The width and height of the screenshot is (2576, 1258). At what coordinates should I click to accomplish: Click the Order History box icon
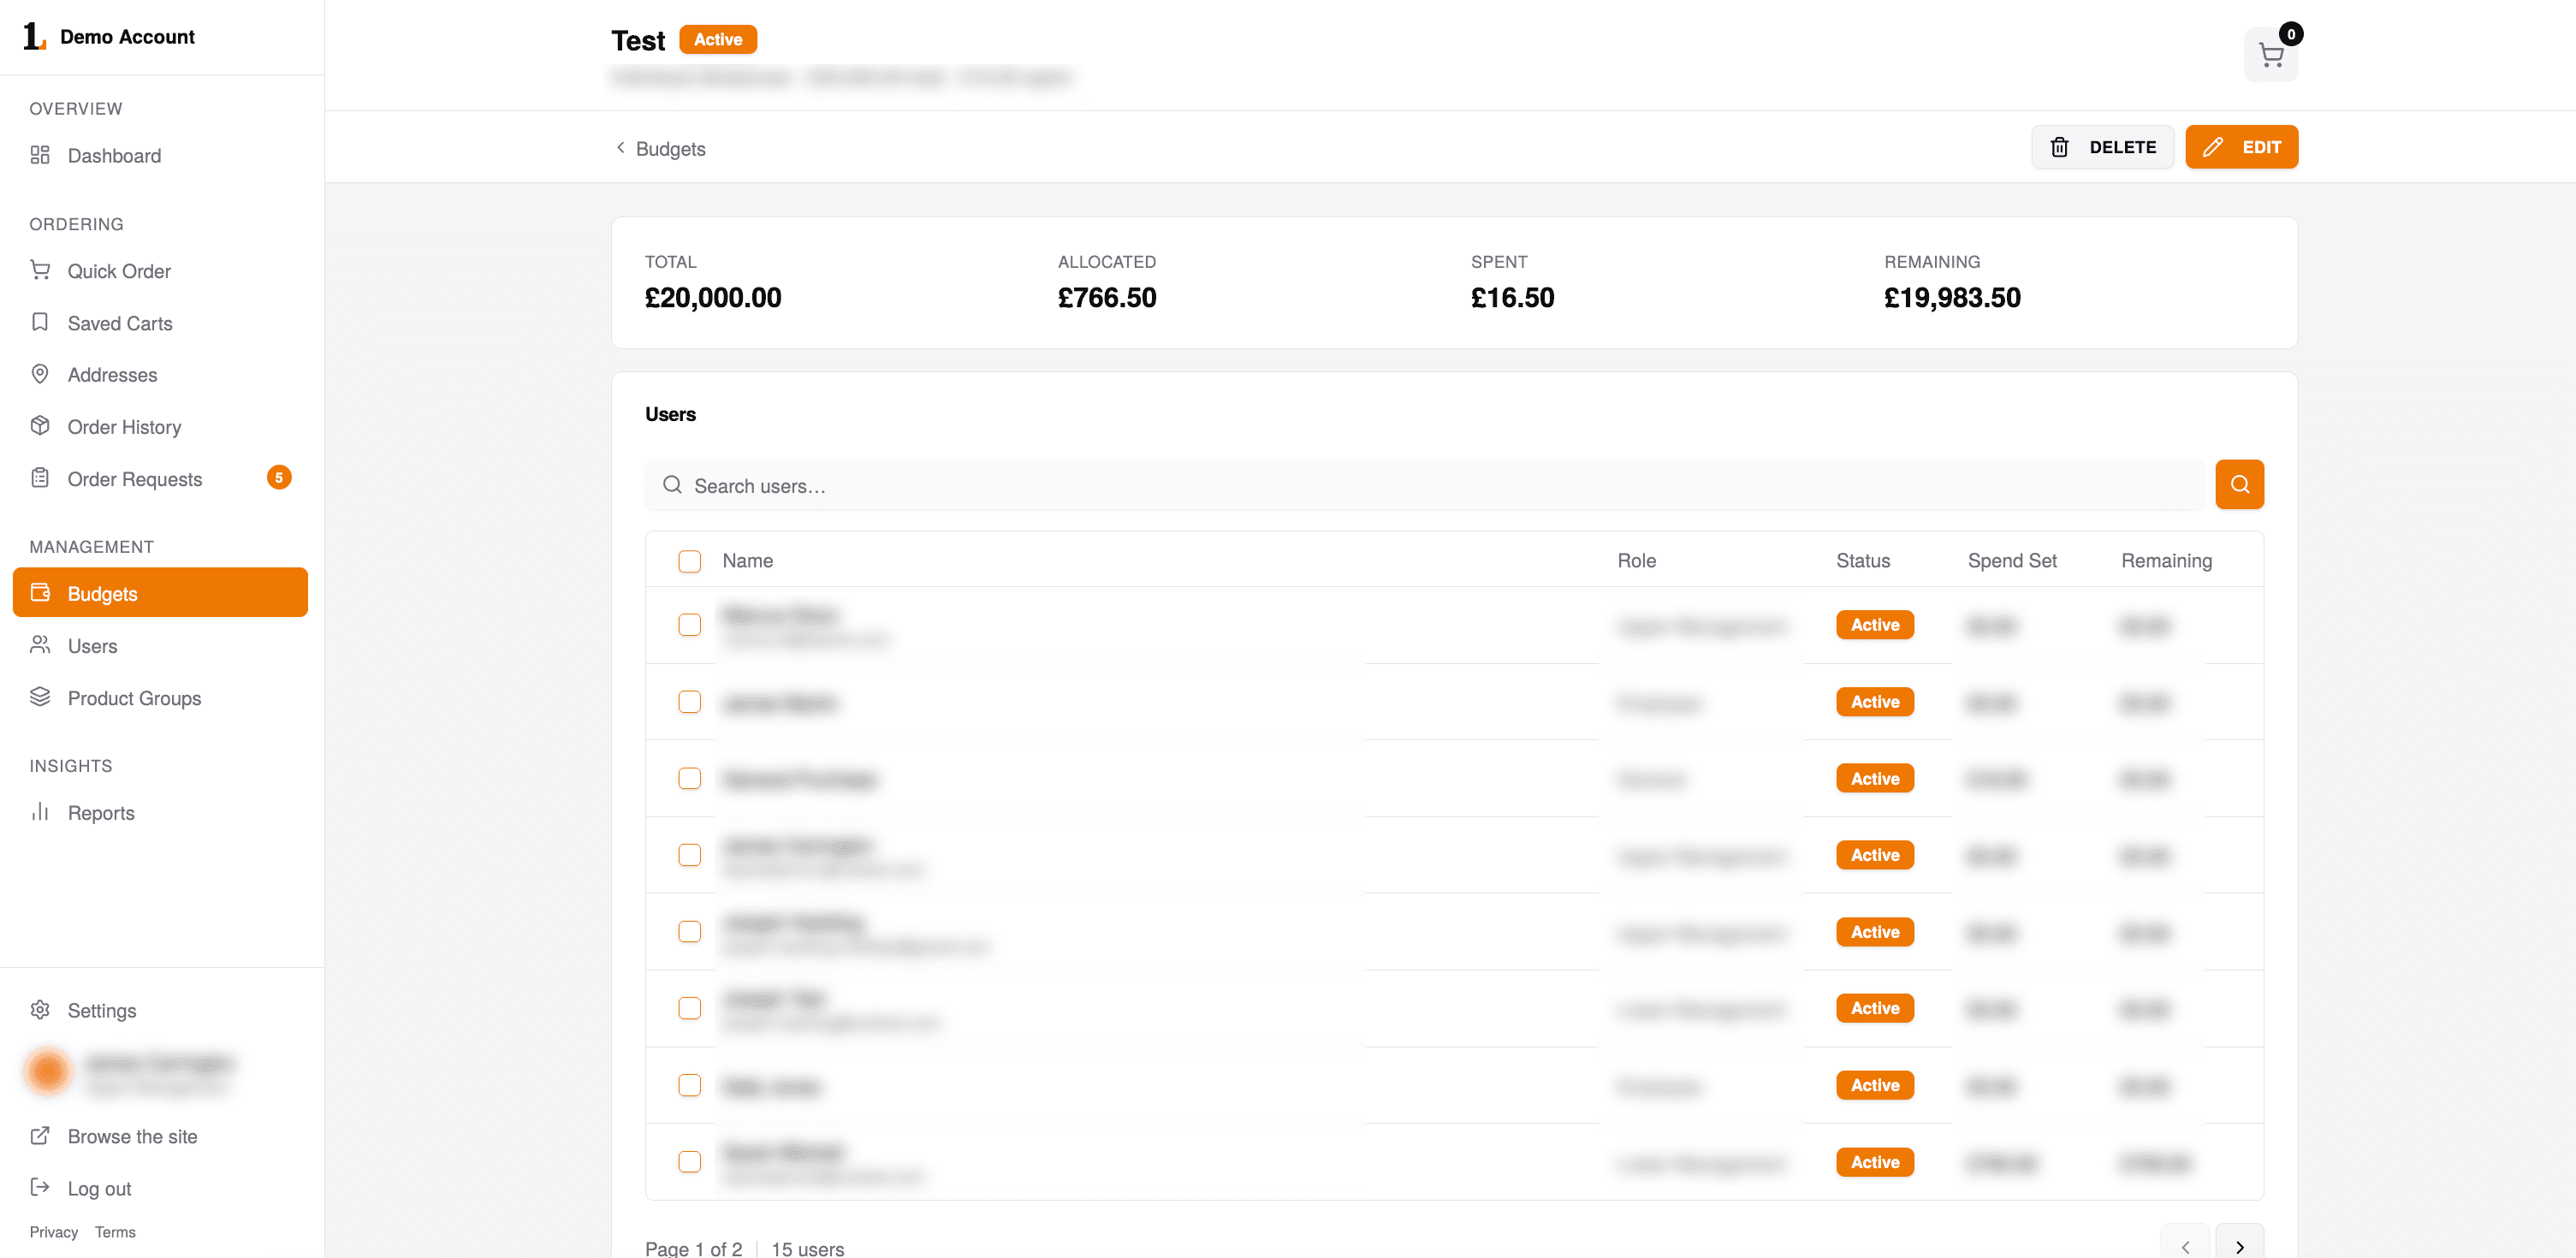pos(40,426)
